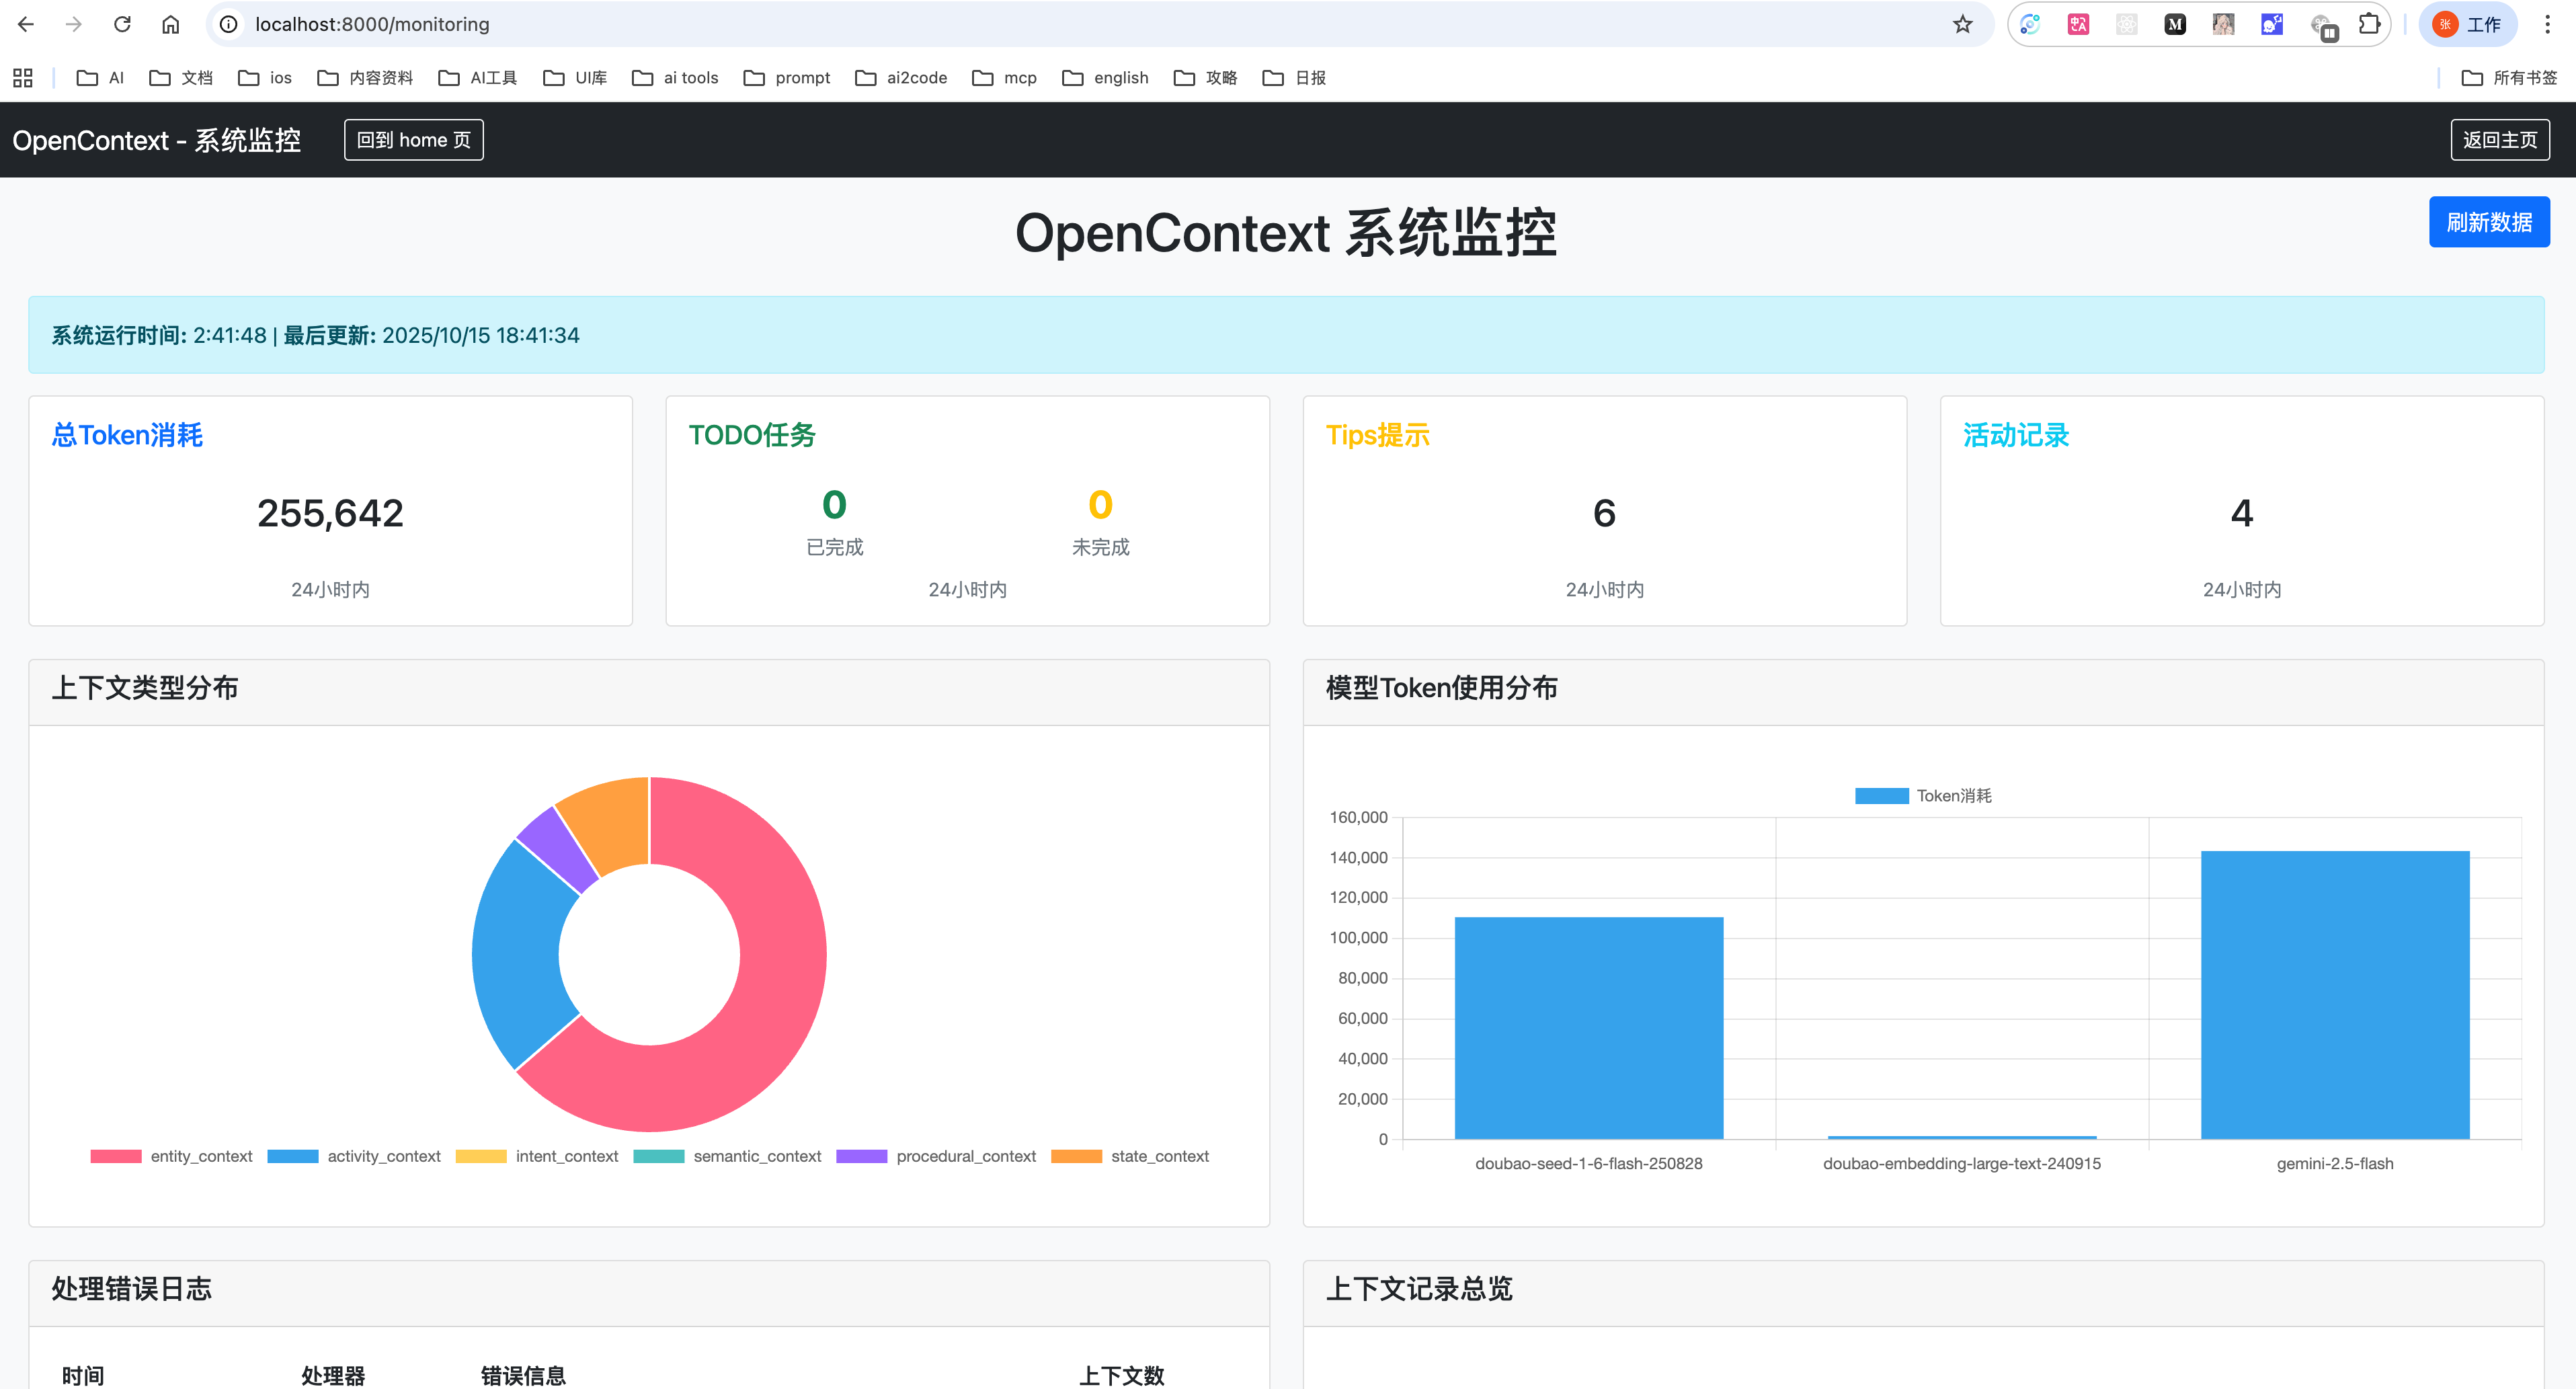Click the pink translate extension icon
Viewport: 2576px width, 1389px height.
(2078, 24)
